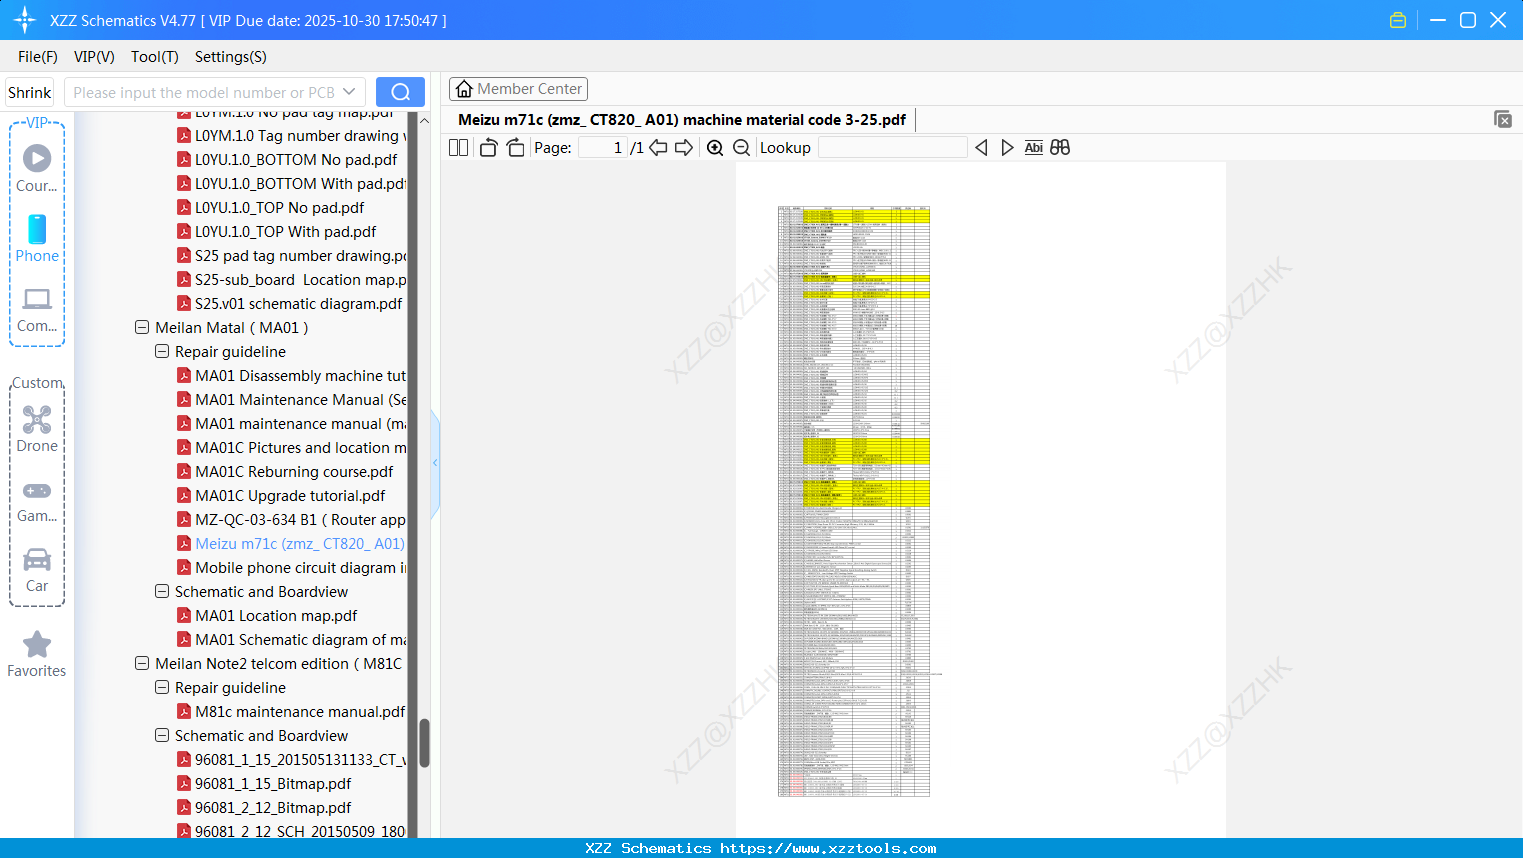Screen dimensions: 1523x858
Task: Toggle the Abi match-case search option
Action: click(x=1034, y=148)
